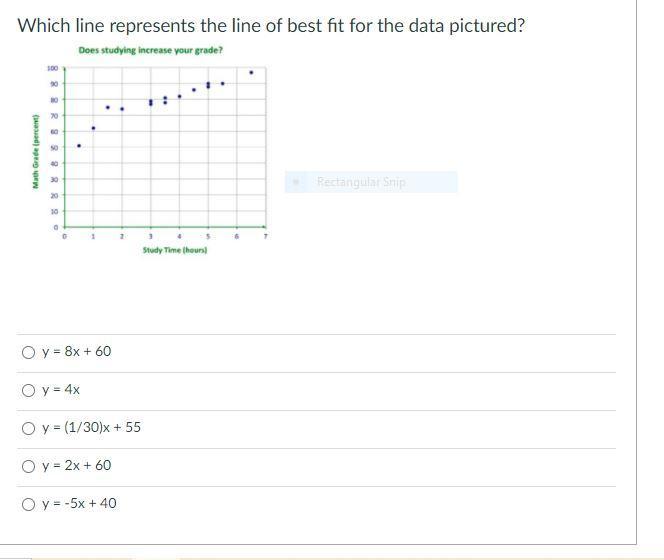The image size is (664, 560).
Task: Pick the y = 2x + 60 radio button
Action: pyautogui.click(x=28, y=466)
